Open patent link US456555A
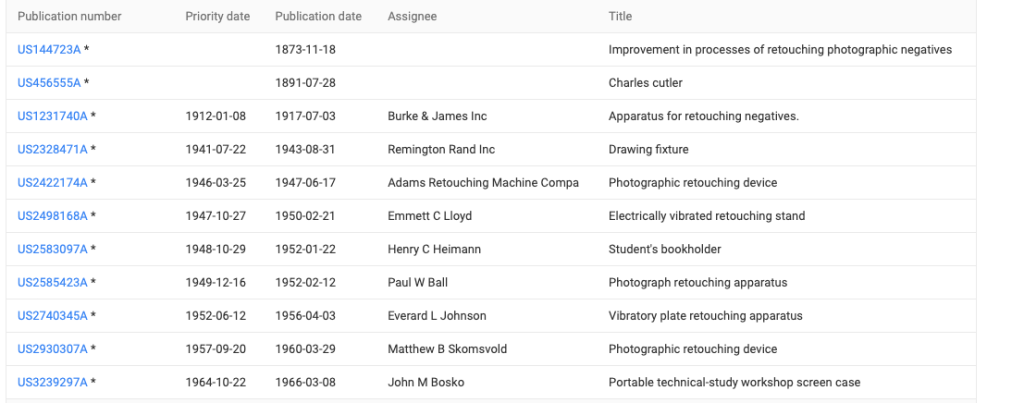The height and width of the screenshot is (403, 1024). [x=49, y=83]
